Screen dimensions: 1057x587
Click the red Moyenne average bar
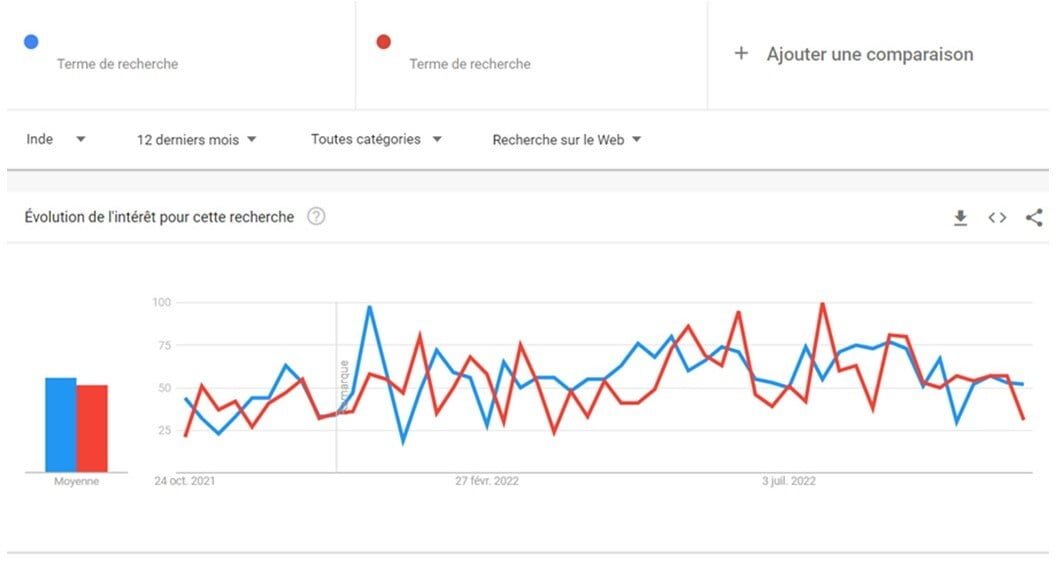pyautogui.click(x=92, y=428)
